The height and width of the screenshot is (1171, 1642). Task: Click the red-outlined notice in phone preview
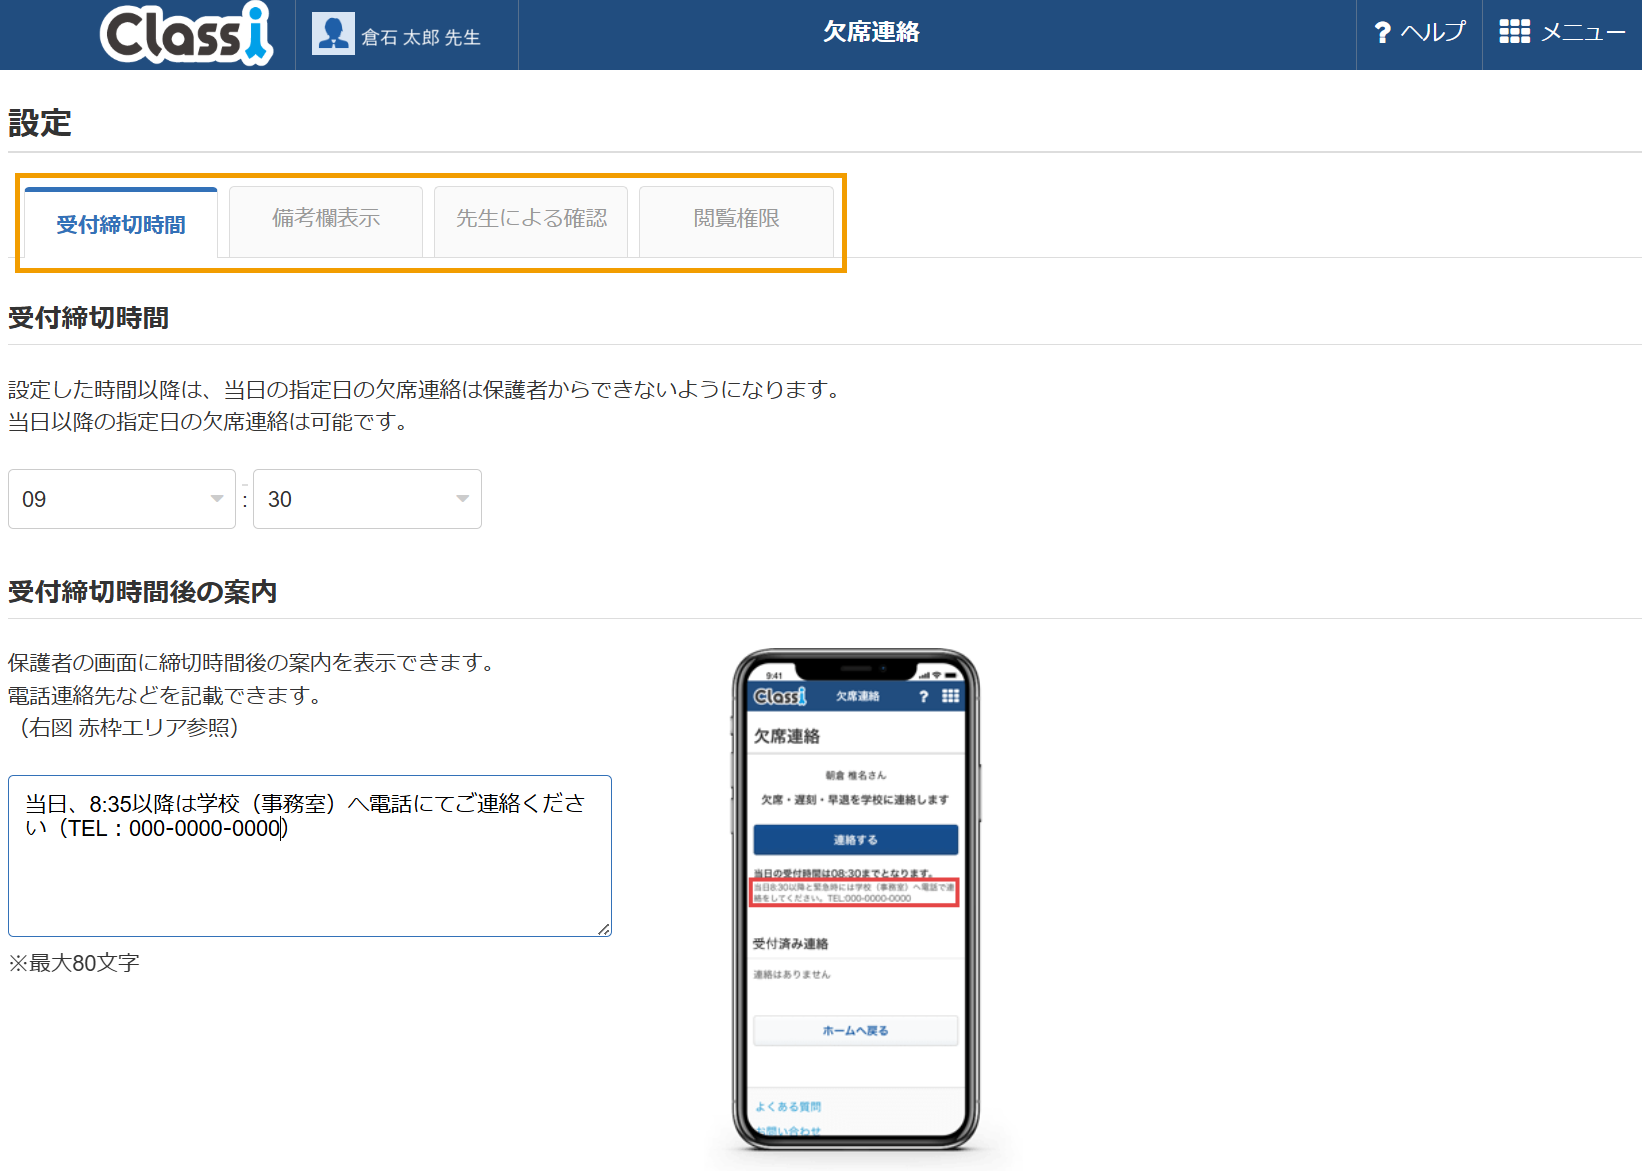pos(855,893)
